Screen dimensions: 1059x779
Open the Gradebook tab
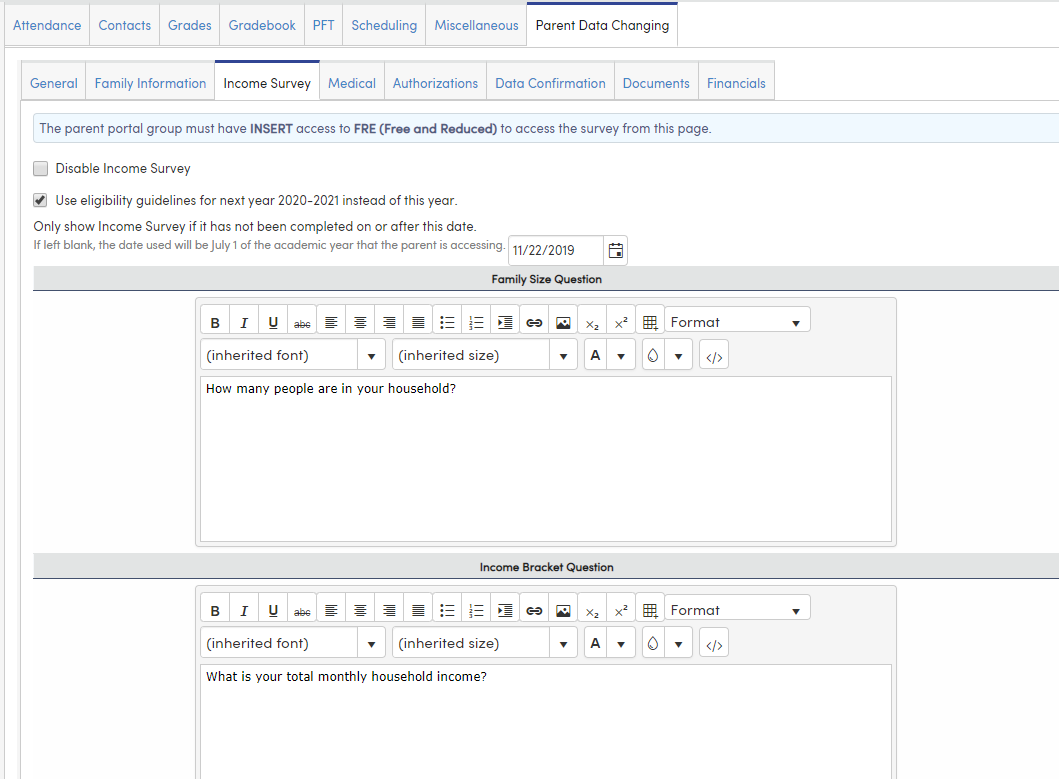[x=261, y=24]
